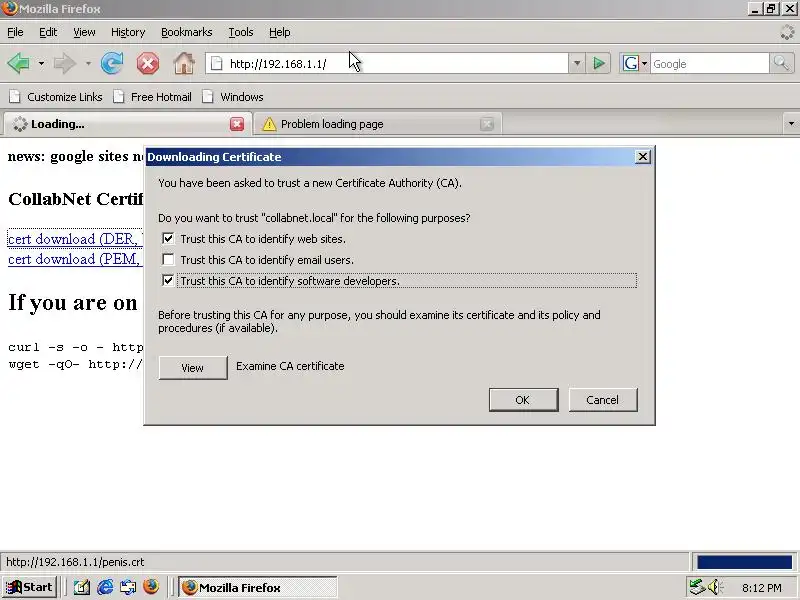Toggle Trust this CA to identify web sites
Viewport: 800px width, 600px height.
pyautogui.click(x=168, y=239)
